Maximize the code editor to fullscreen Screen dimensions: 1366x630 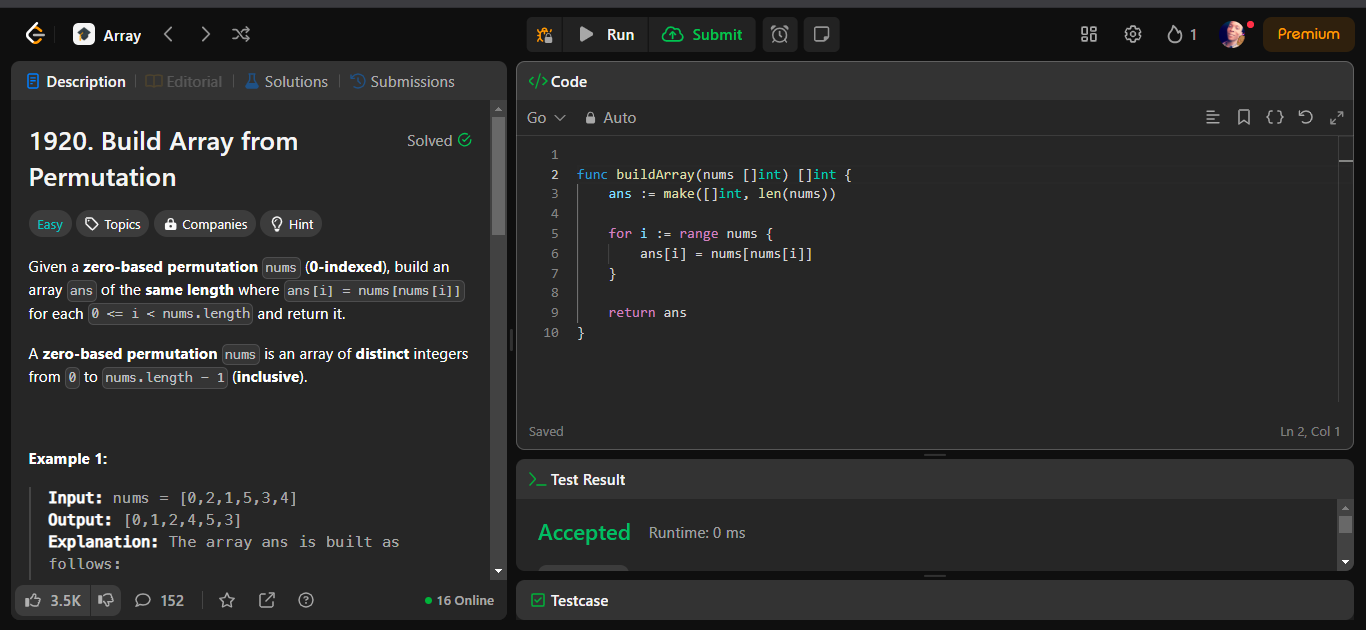[1336, 117]
